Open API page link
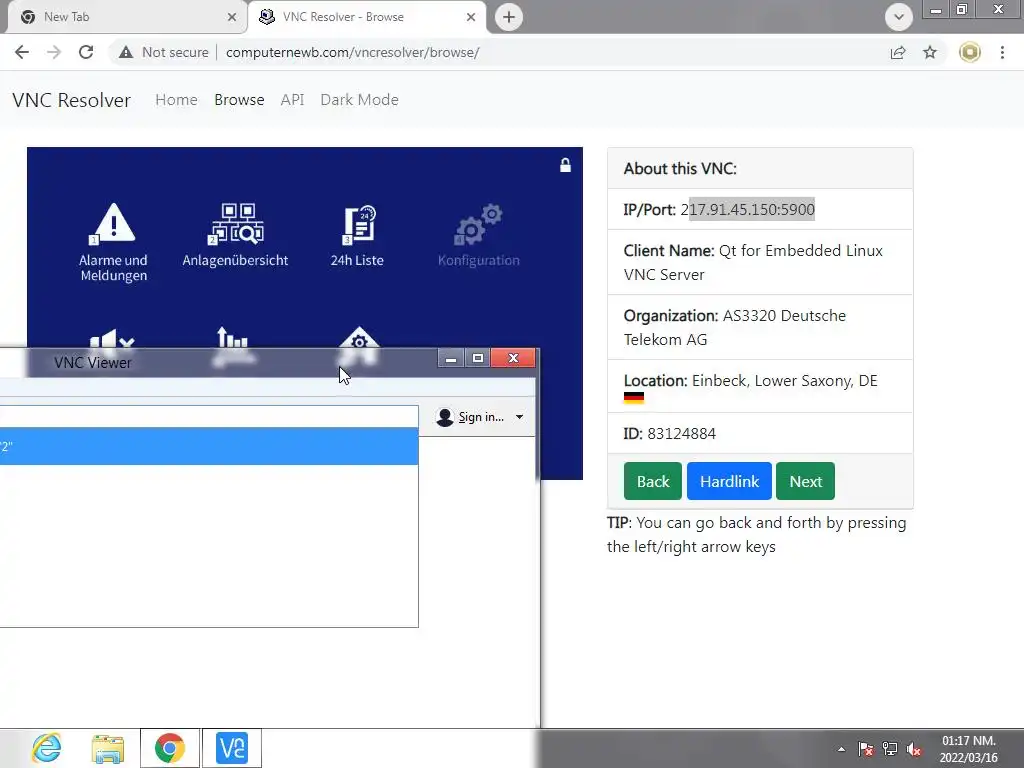This screenshot has width=1024, height=768. click(292, 100)
